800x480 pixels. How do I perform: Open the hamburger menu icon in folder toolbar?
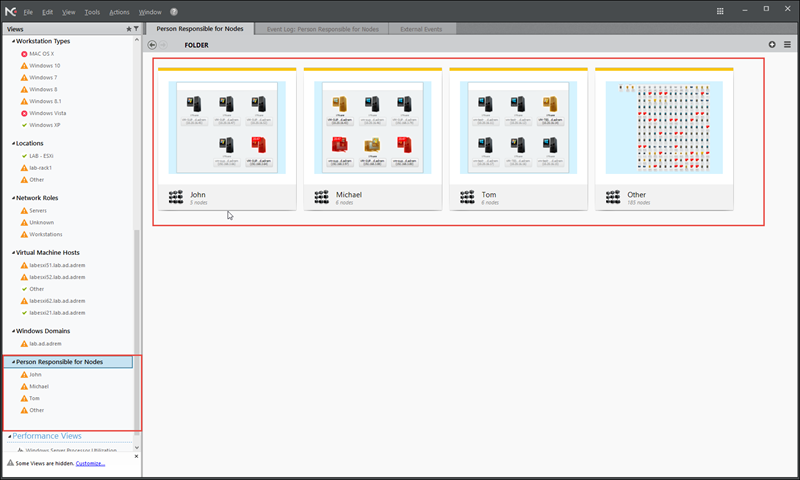click(x=787, y=45)
